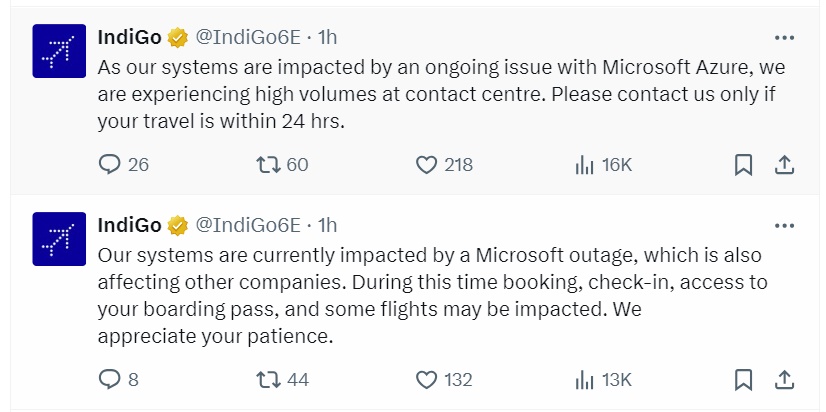This screenshot has height=412, width=826.
Task: Share the Microsoft outage tweet
Action: coord(785,380)
